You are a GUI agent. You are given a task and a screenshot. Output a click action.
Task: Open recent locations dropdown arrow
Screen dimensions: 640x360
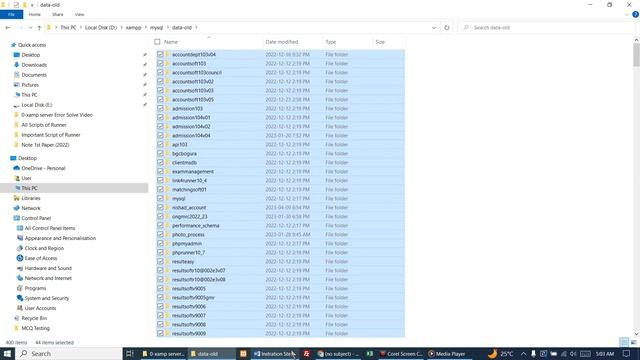[x=31, y=28]
